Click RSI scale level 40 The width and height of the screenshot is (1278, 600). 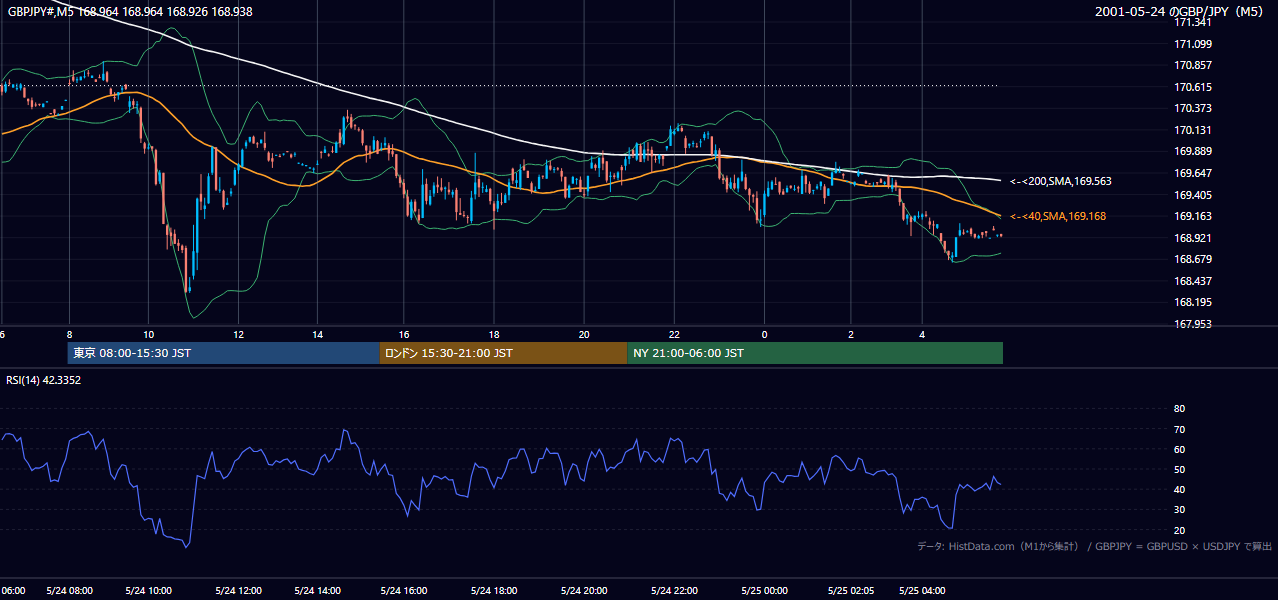pos(1179,489)
